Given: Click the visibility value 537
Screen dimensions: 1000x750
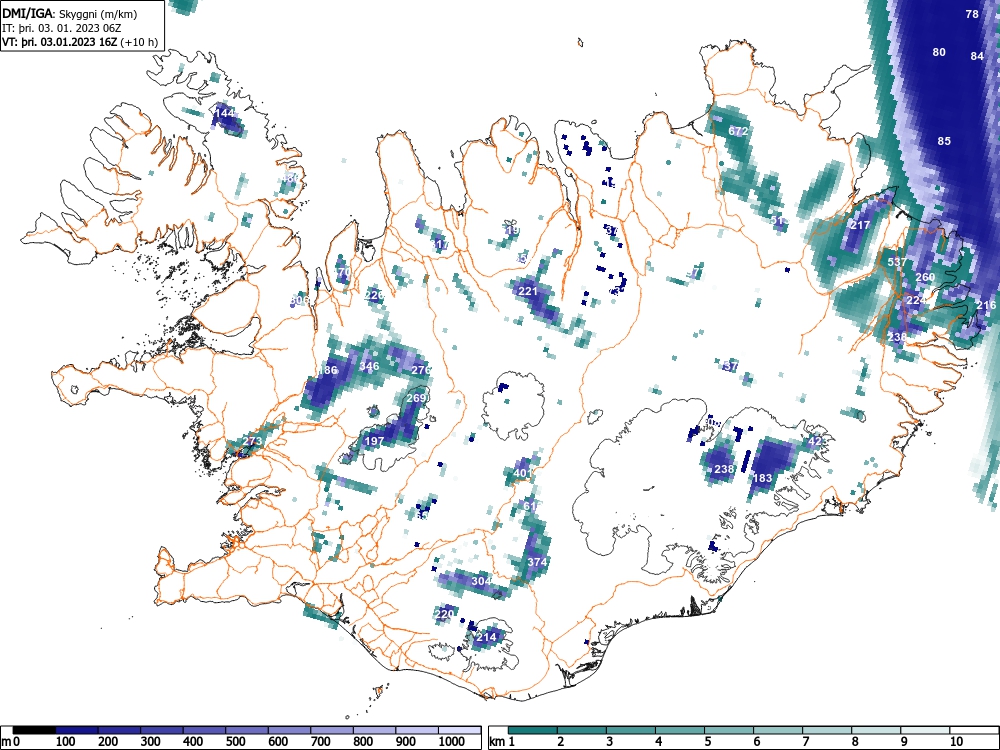Looking at the screenshot, I should (x=897, y=262).
